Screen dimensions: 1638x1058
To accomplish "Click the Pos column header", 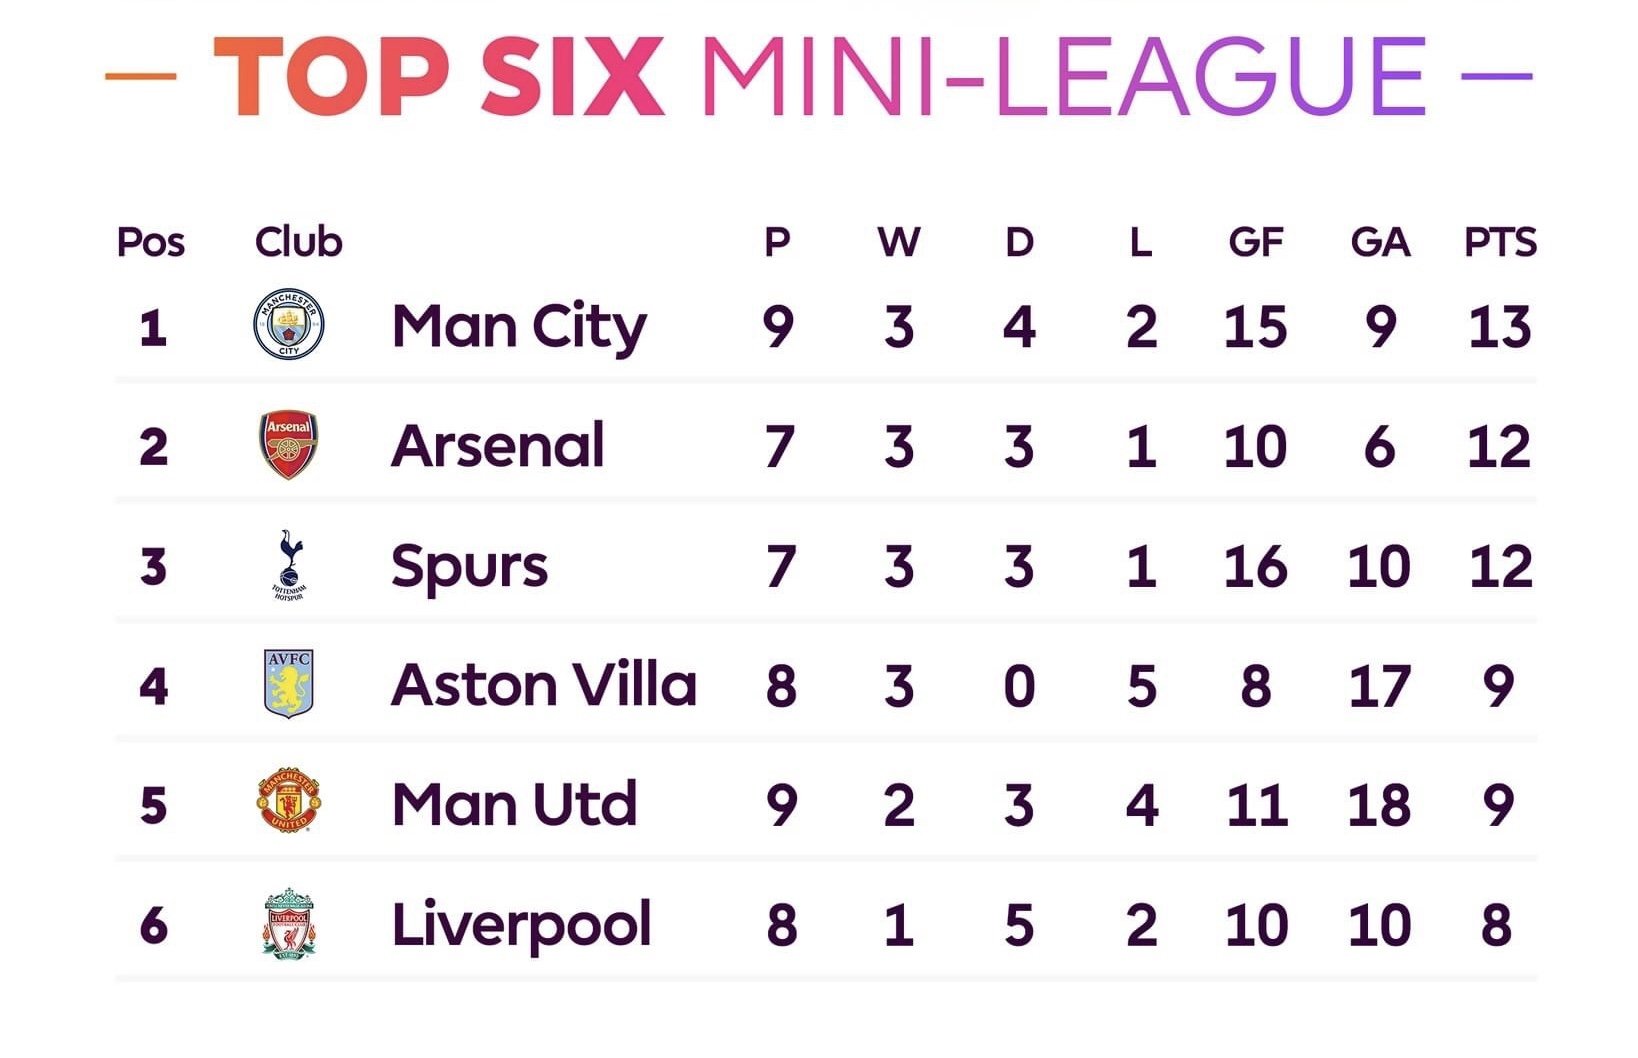I will (151, 242).
